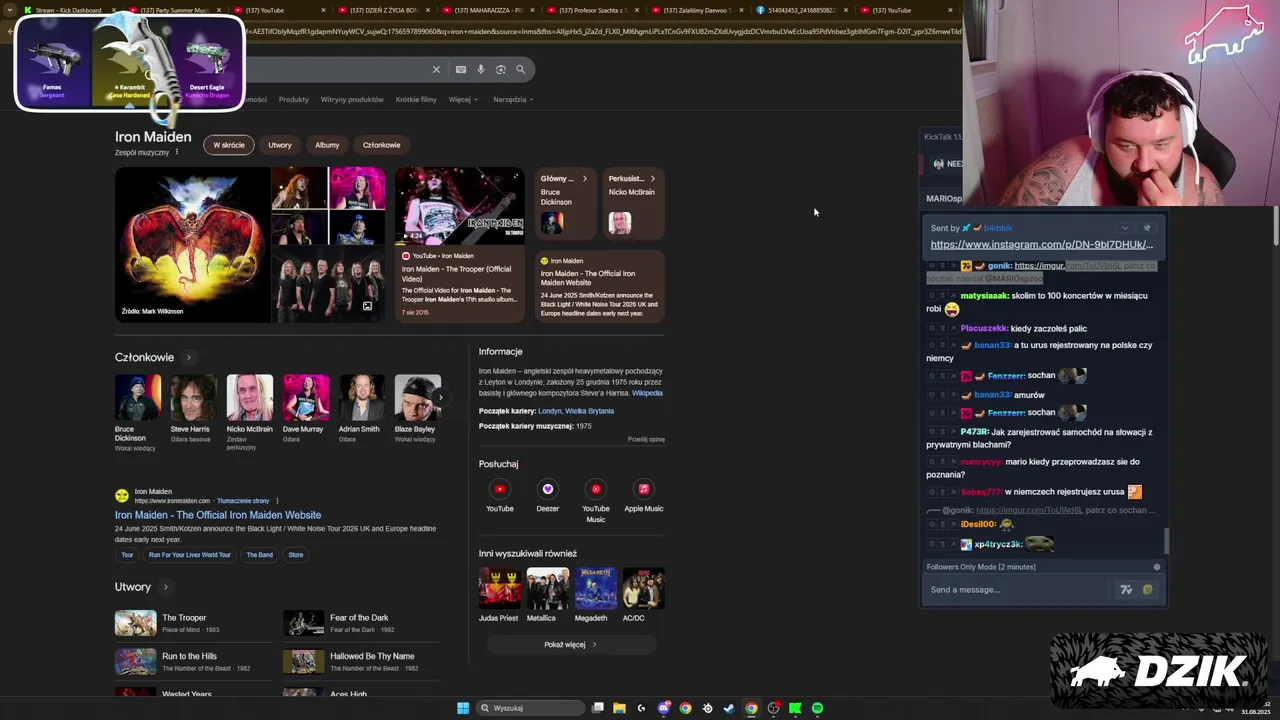Image resolution: width=1280 pixels, height=720 pixels.
Task: Clear the Google search box text
Action: pos(436,69)
